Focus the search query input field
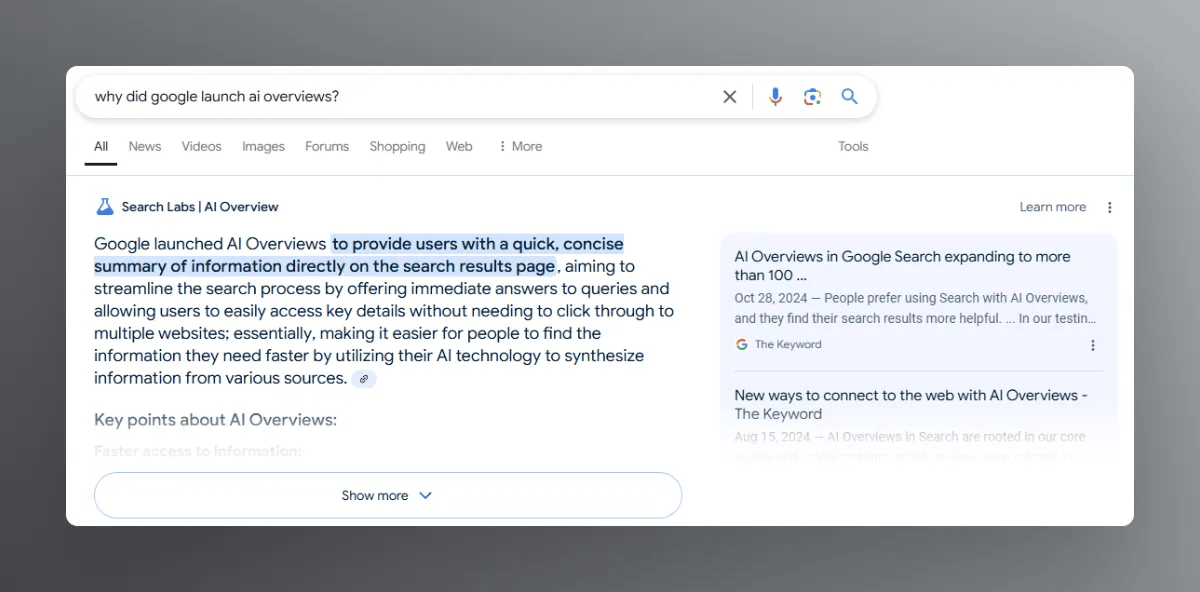Screen dimensions: 1200x592 (400, 97)
